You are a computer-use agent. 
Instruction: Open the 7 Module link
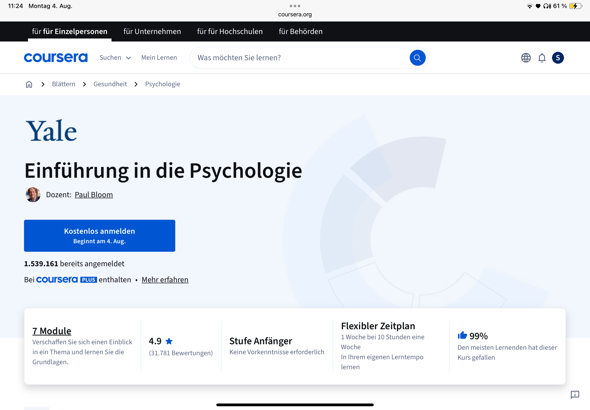[52, 331]
